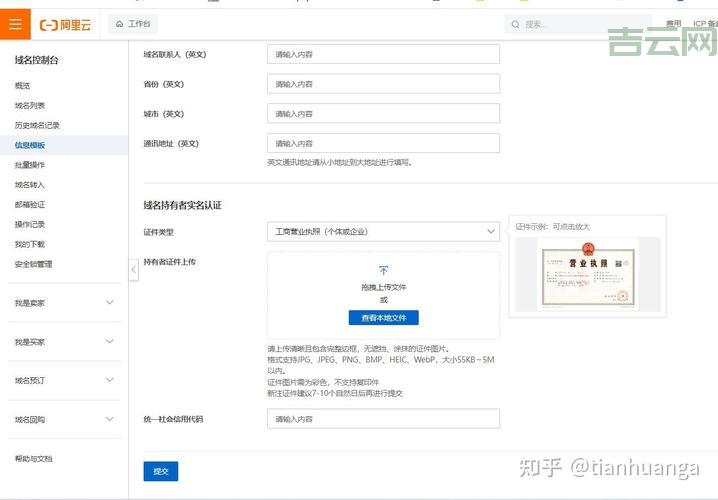Click the 提交 button
This screenshot has height=500, width=718.
[161, 471]
